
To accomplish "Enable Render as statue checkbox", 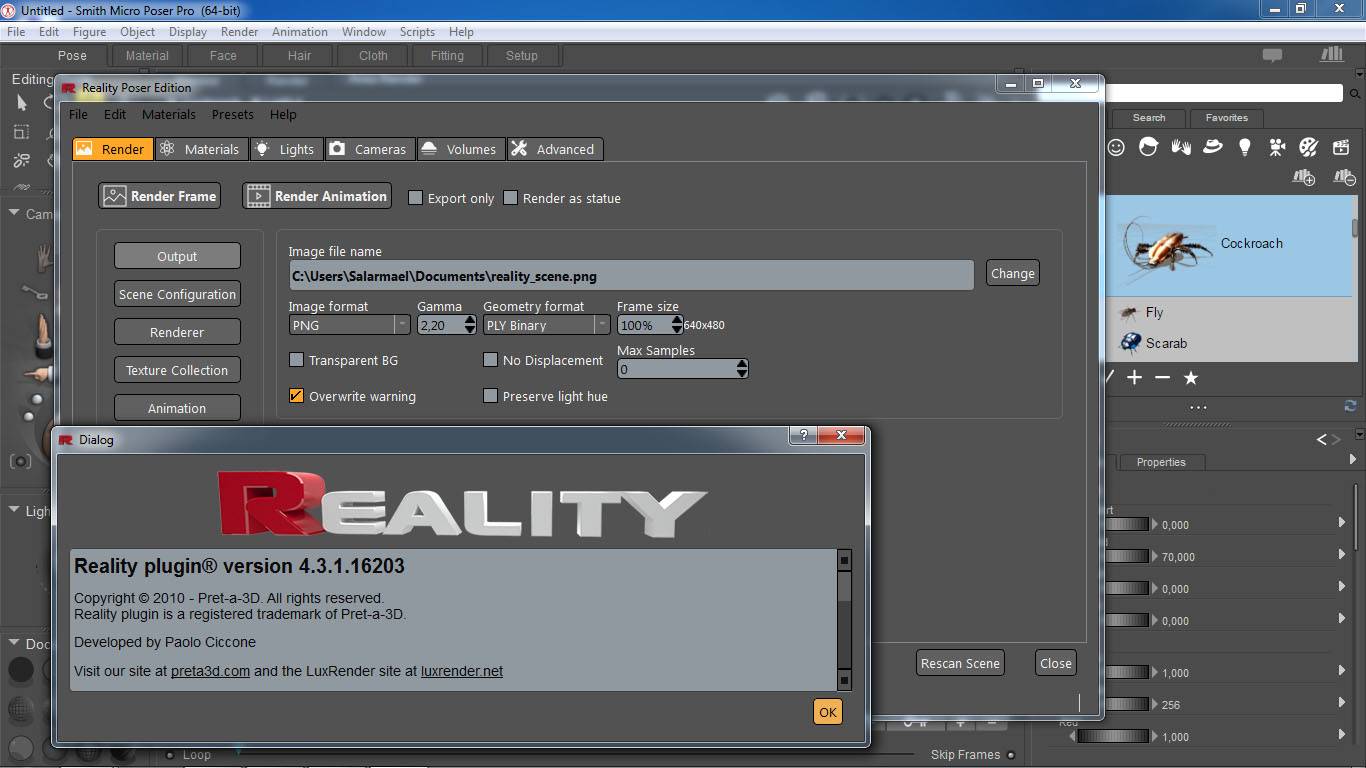I will [510, 198].
